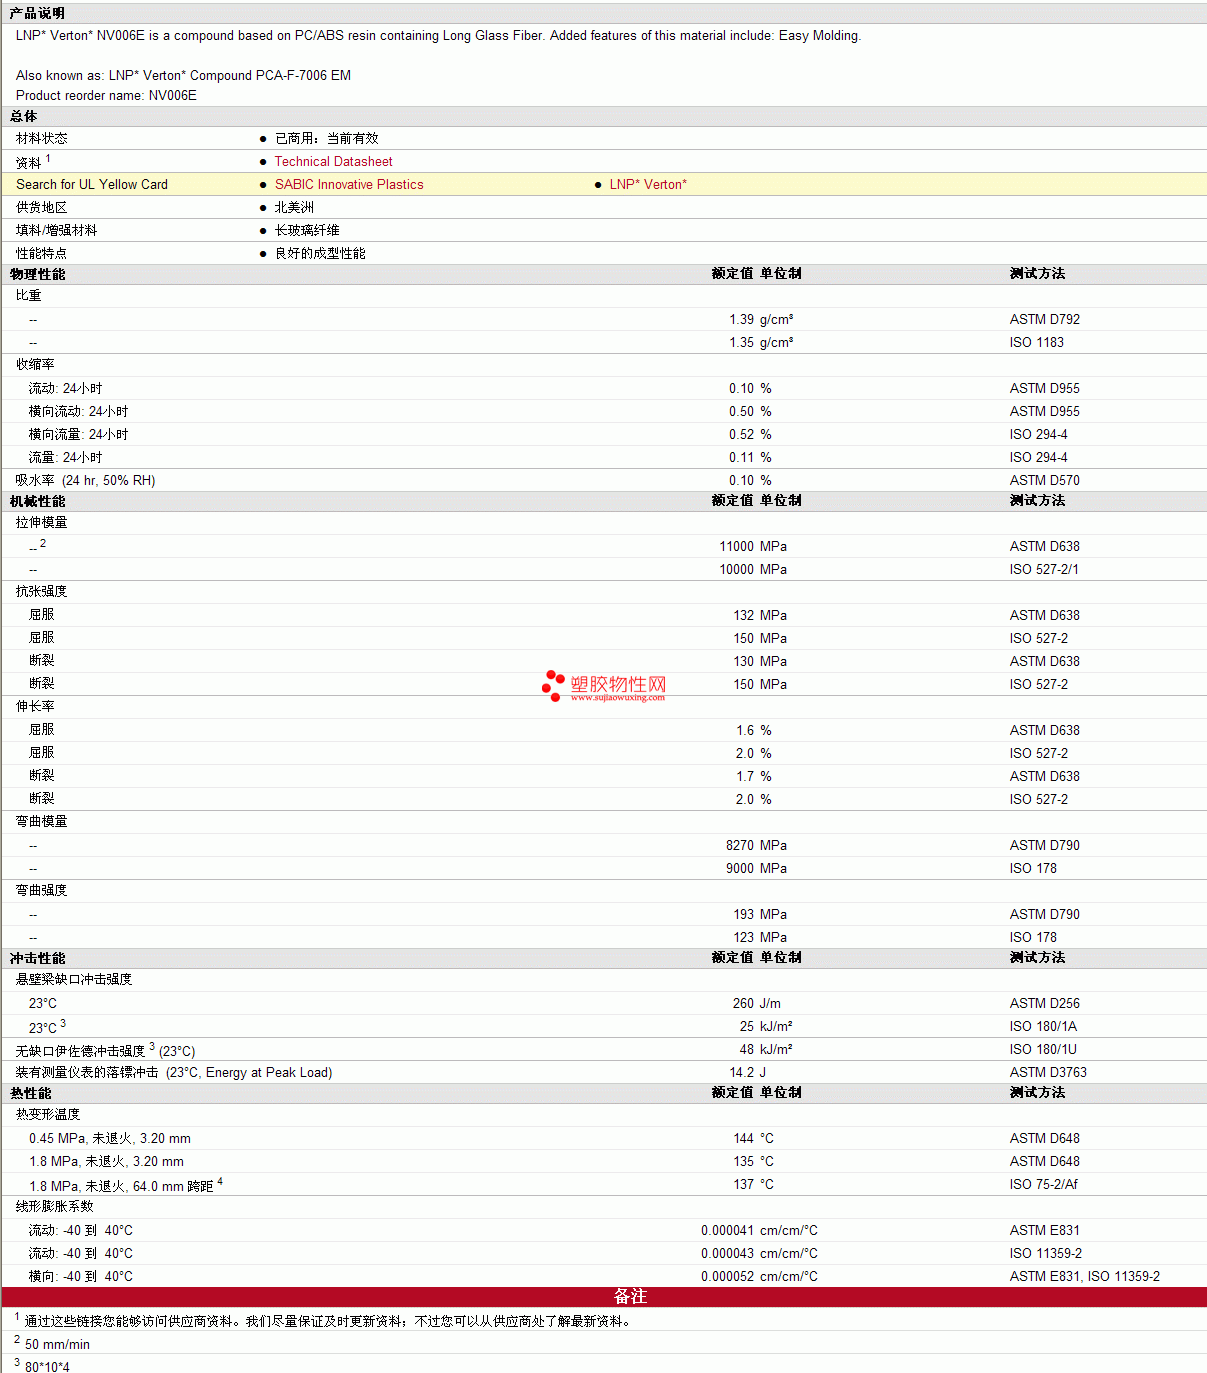Screen dimensions: 1207x1373
Task: Open the SABIC Innovative Plastics link
Action: point(349,184)
